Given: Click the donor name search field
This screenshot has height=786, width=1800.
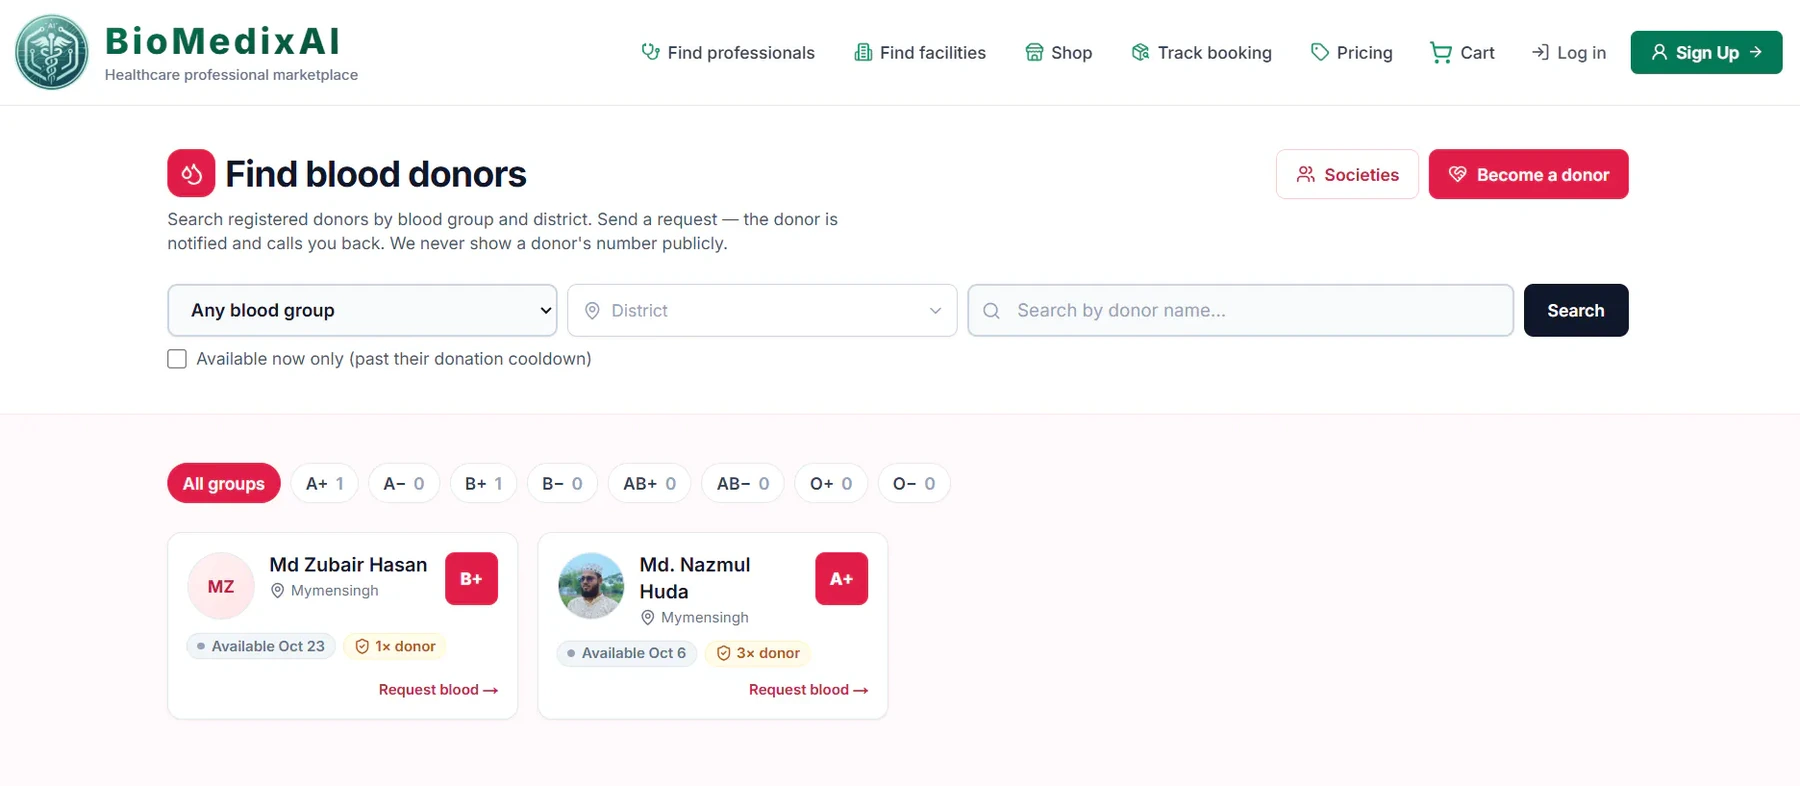Looking at the screenshot, I should pyautogui.click(x=1240, y=310).
